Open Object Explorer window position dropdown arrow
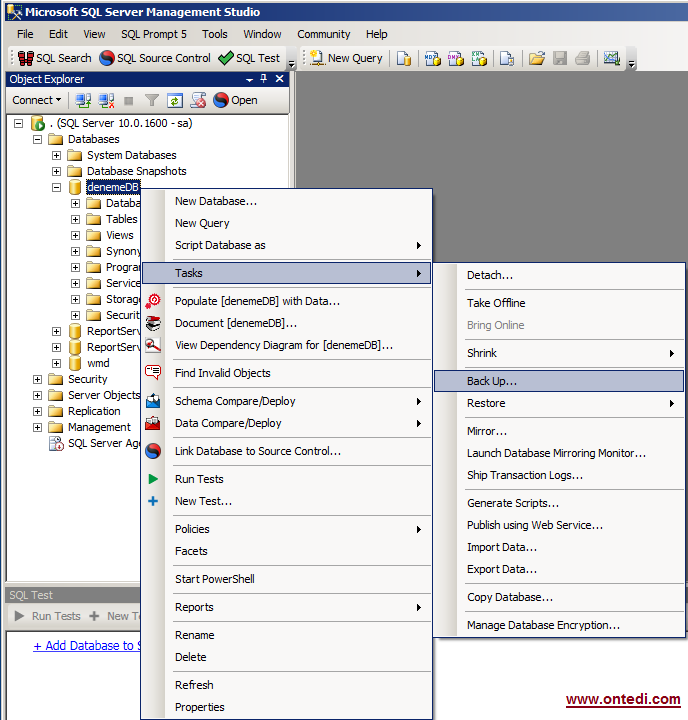 [x=249, y=79]
